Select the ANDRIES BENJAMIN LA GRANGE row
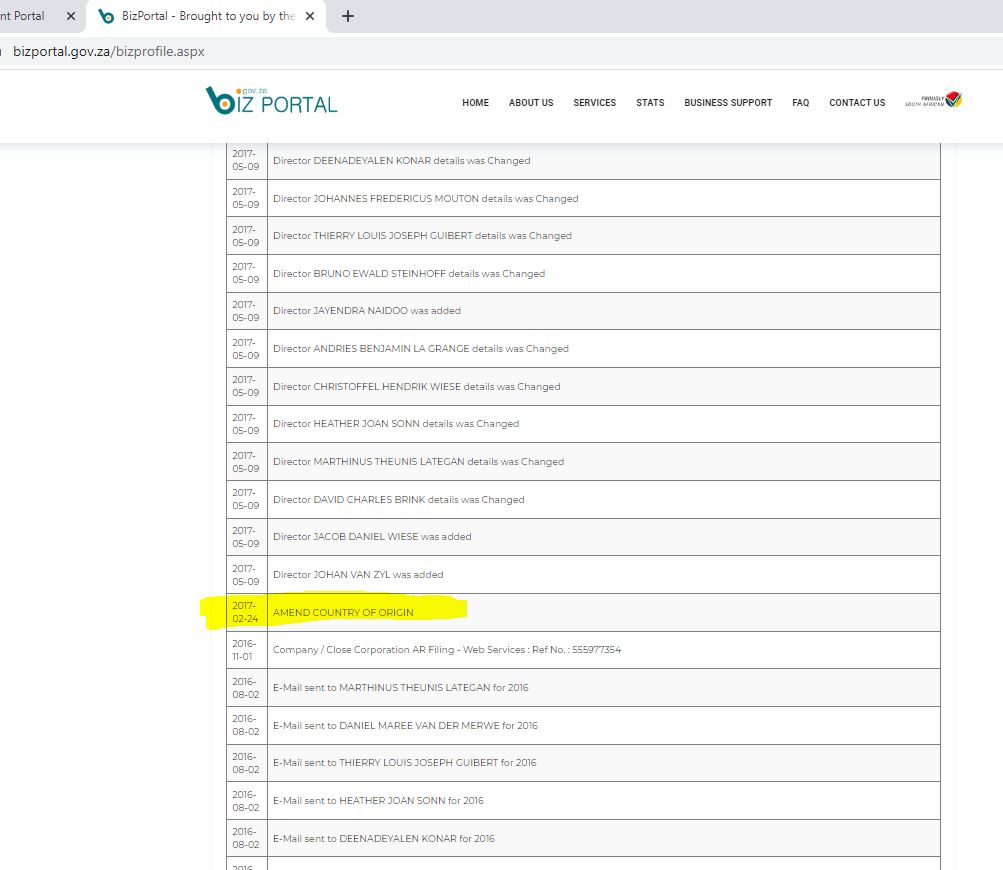Screen dimensions: 1003x870 [x=583, y=349]
